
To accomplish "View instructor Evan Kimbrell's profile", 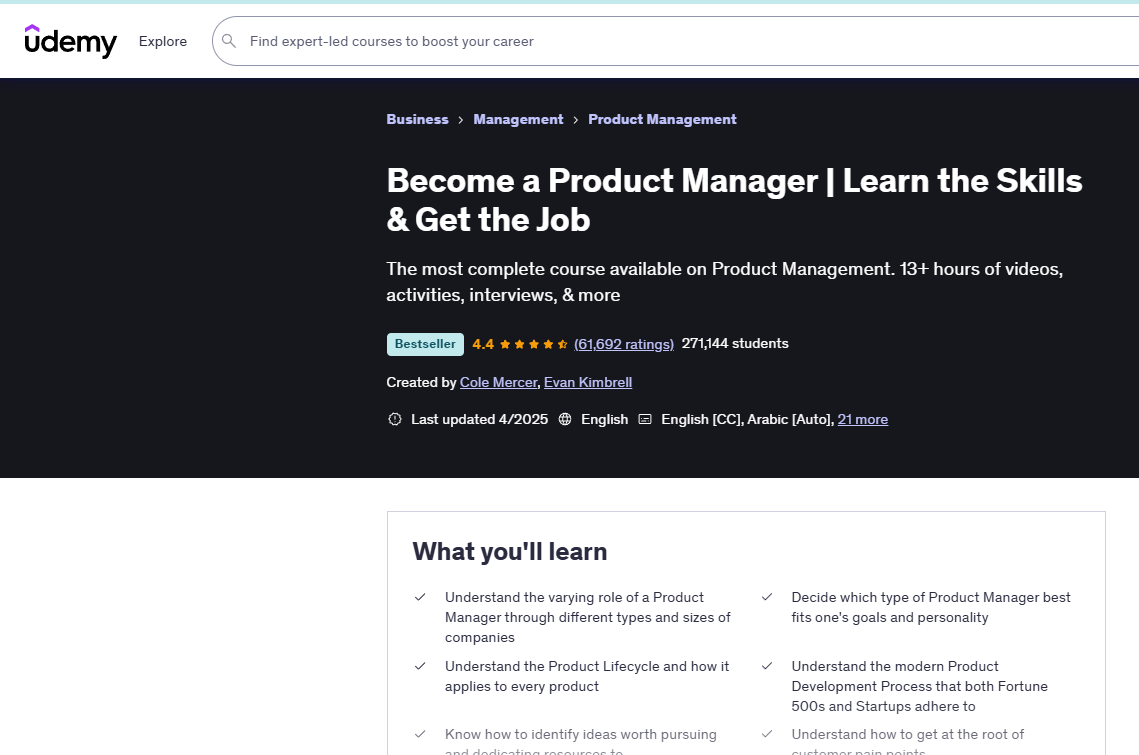I will point(588,382).
